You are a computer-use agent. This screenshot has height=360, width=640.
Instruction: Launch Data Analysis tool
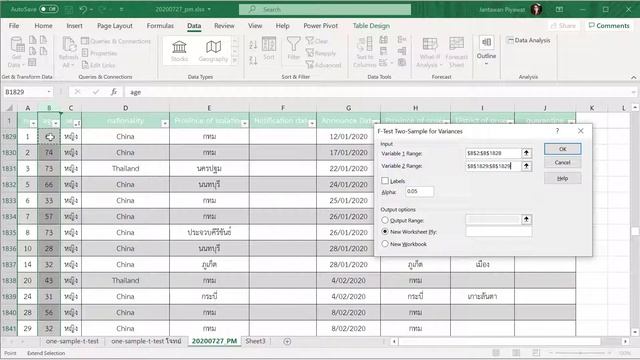(529, 40)
